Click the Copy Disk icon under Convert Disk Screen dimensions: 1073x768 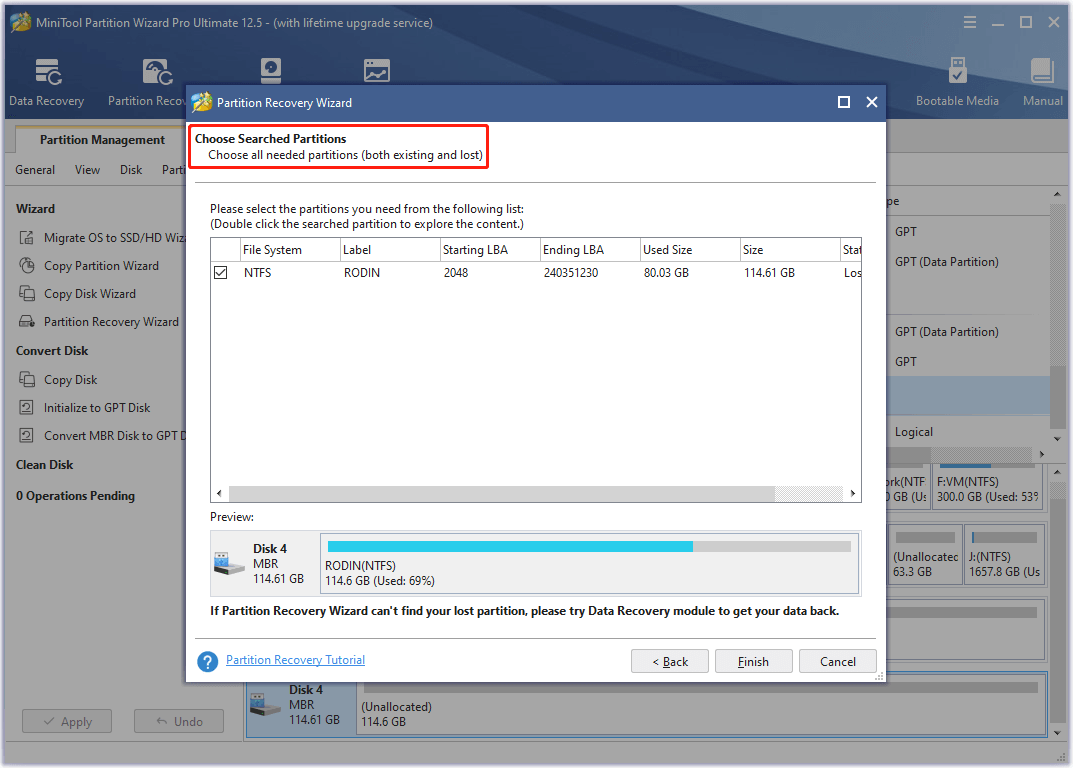point(27,379)
